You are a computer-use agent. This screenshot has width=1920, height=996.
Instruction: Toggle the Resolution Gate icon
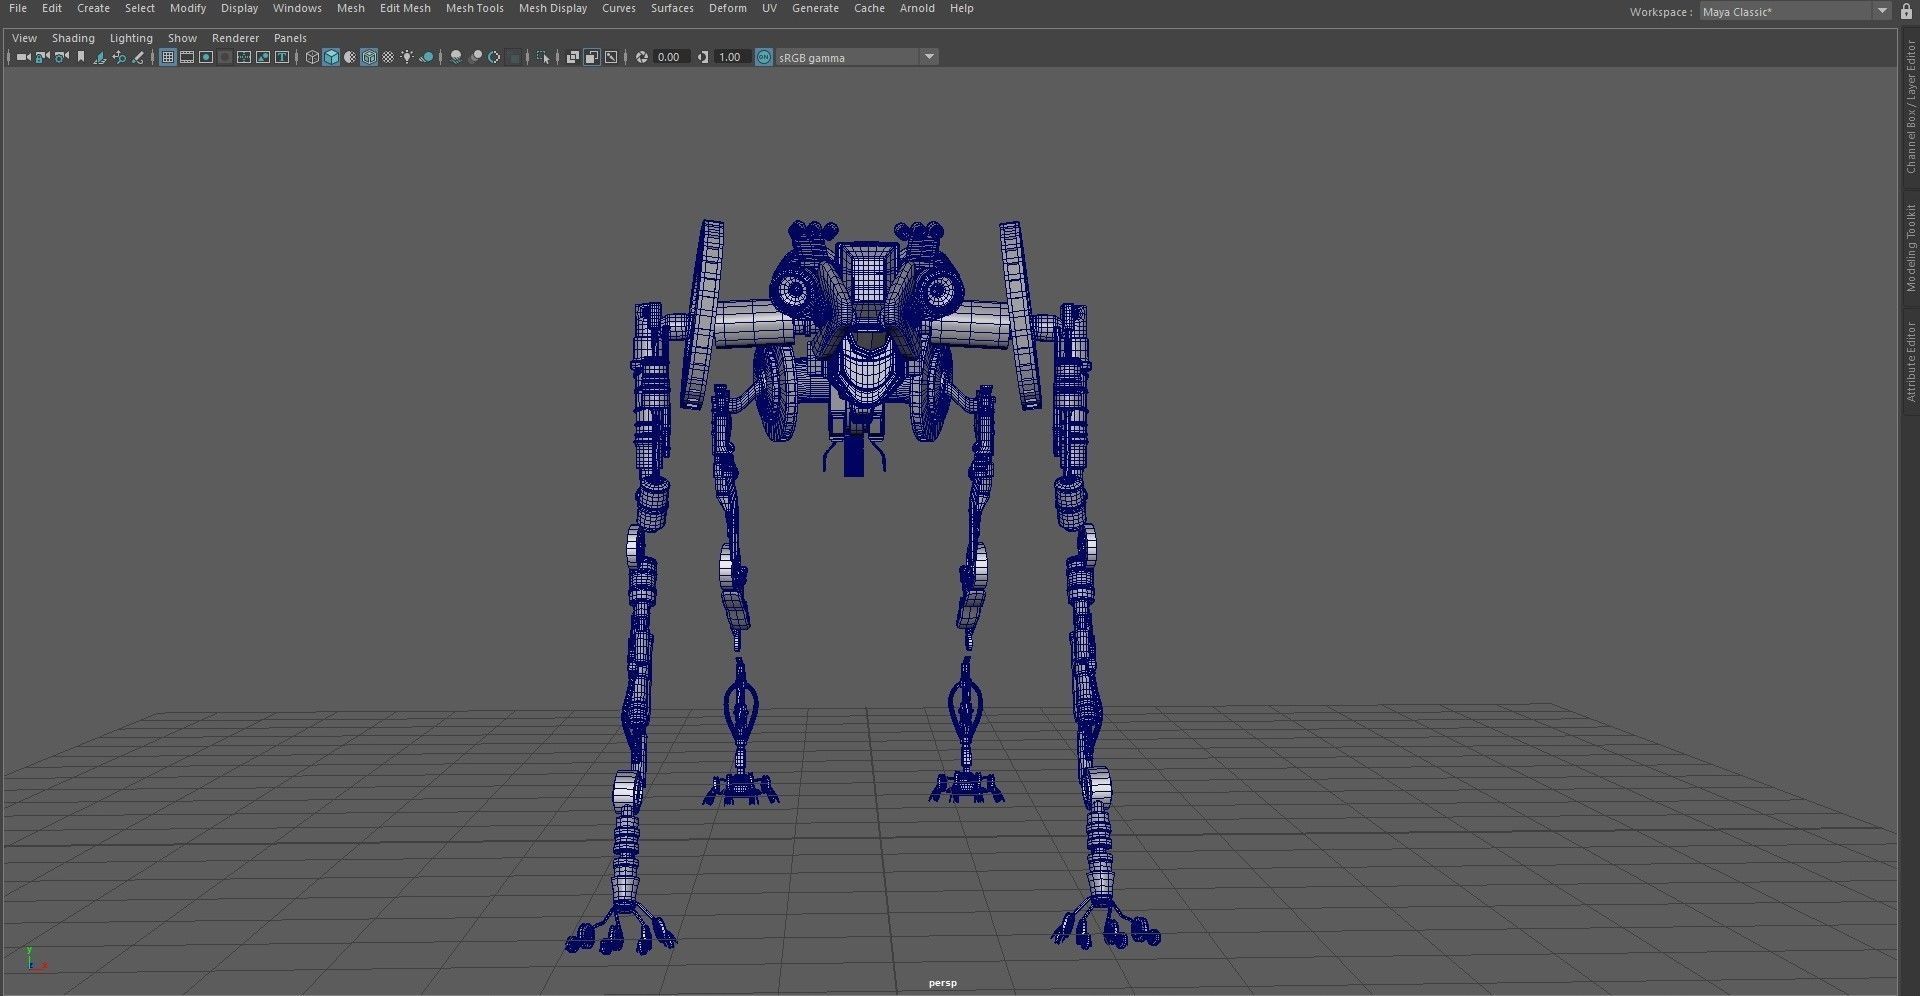pyautogui.click(x=206, y=57)
